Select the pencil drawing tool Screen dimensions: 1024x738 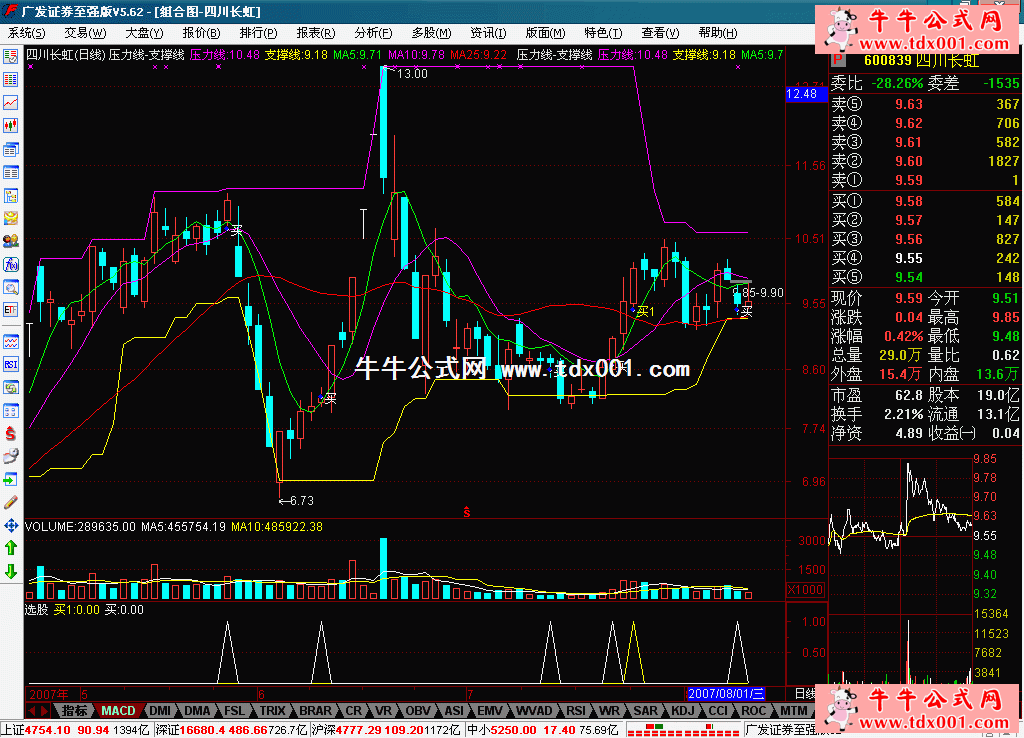point(10,503)
